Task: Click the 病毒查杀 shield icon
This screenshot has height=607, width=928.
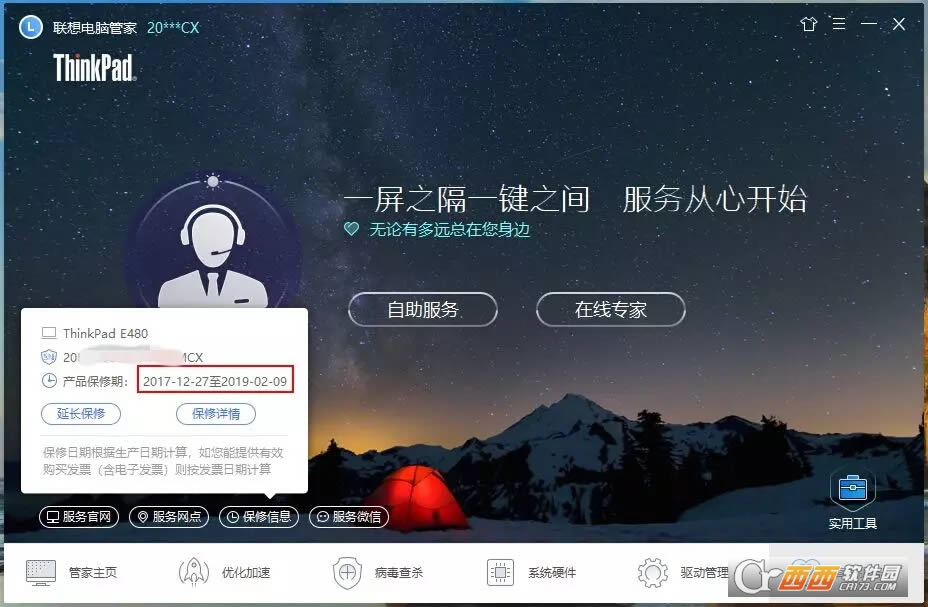Action: pyautogui.click(x=347, y=572)
